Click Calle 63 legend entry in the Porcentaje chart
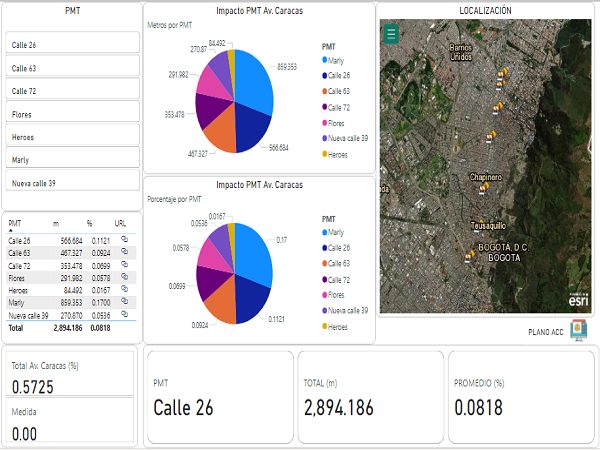 pyautogui.click(x=336, y=263)
